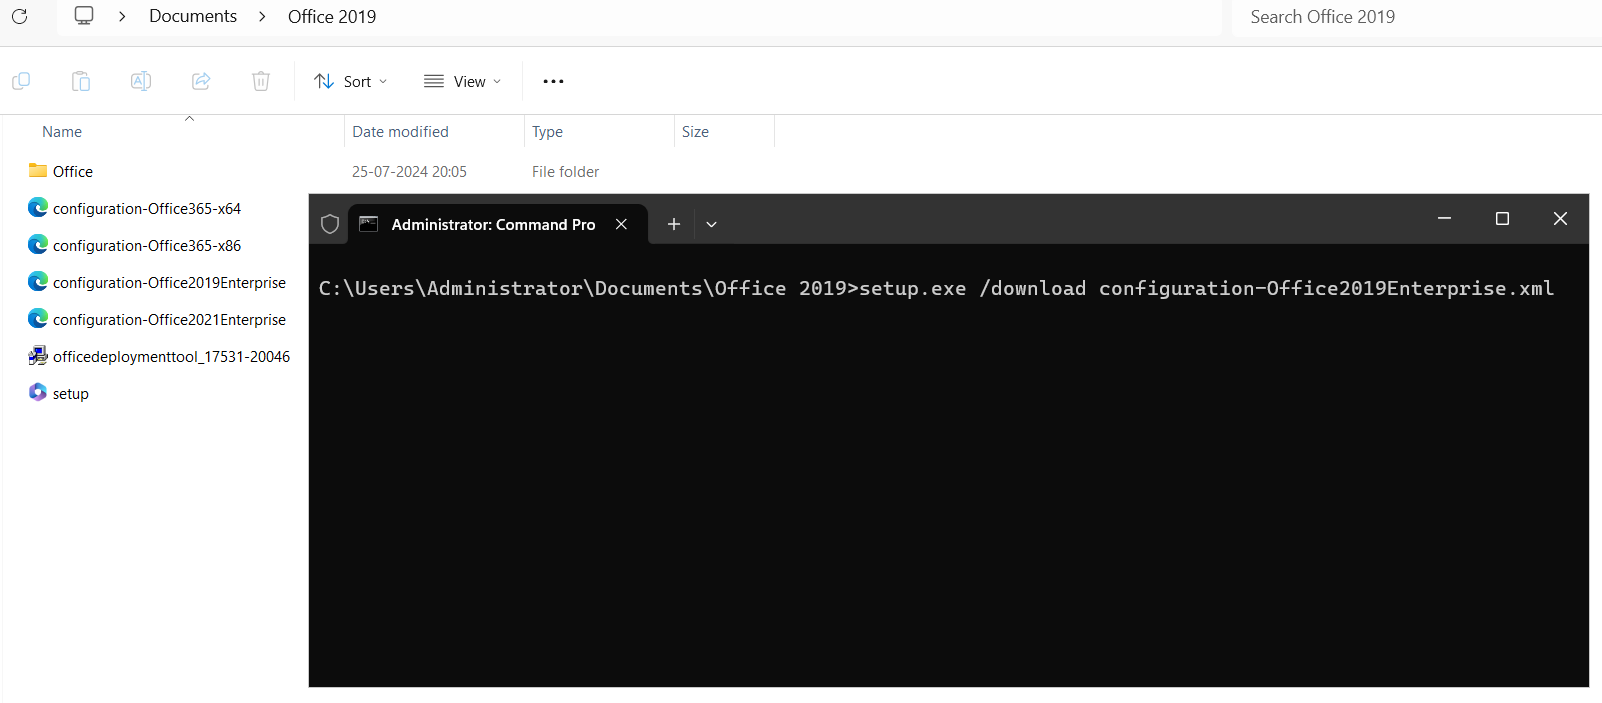Select configuration-Office365-x86 file name
Viewport: 1602px width, 703px height.
coord(147,246)
